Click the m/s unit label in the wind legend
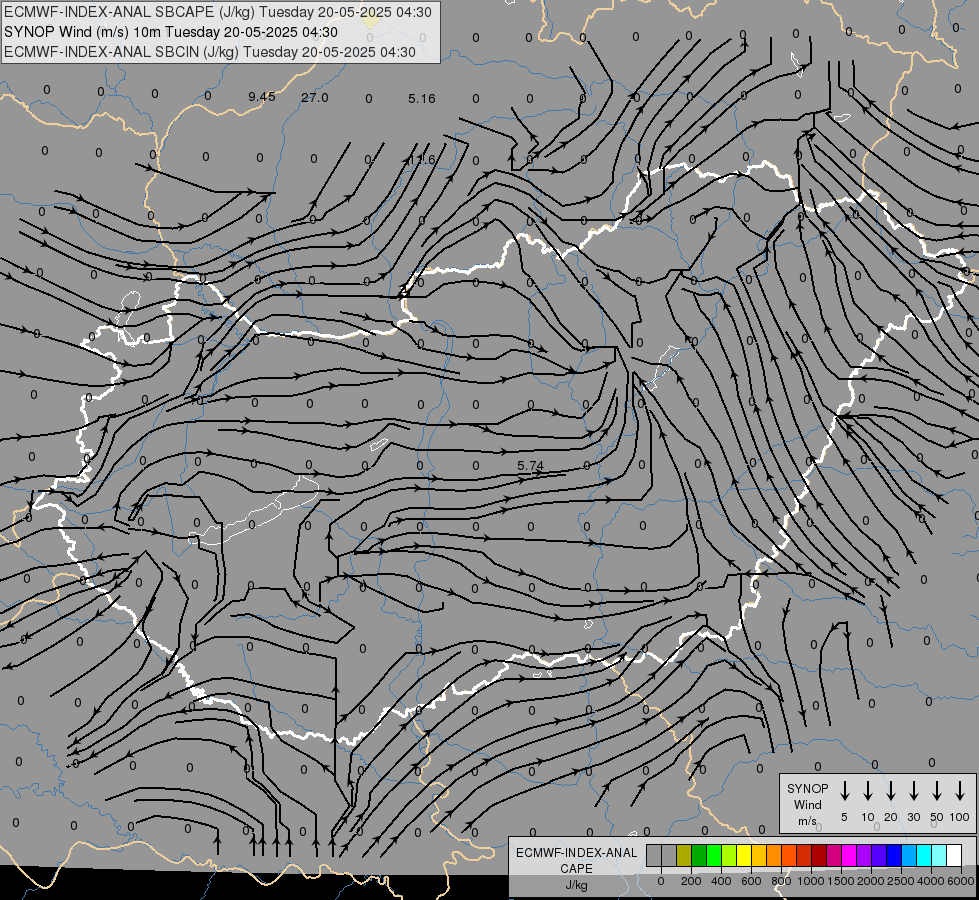This screenshot has width=979, height=900. tap(807, 821)
